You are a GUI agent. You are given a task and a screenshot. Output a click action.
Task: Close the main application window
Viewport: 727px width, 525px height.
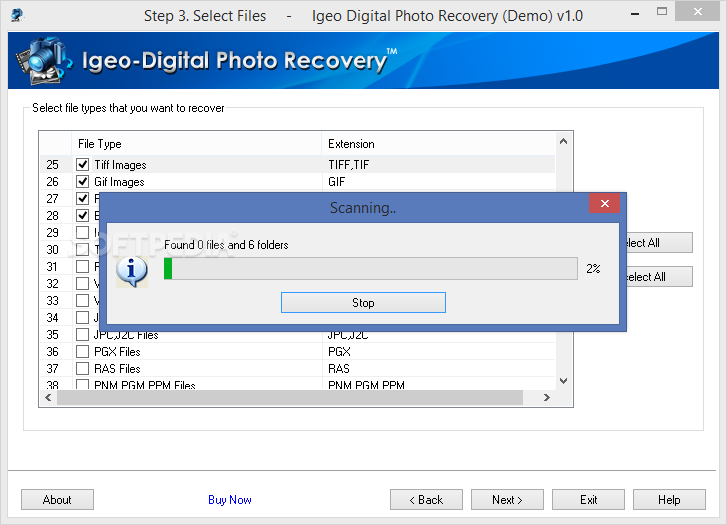click(698, 12)
